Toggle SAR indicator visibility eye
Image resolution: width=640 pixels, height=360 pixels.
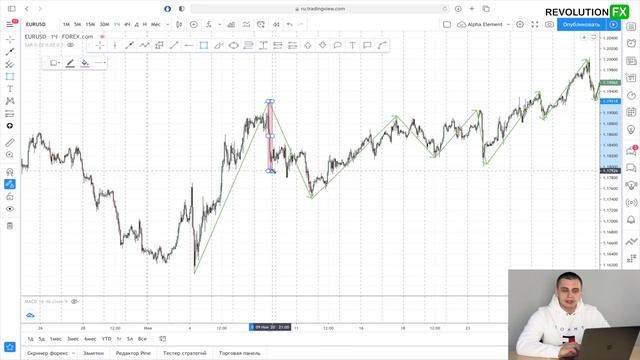[x=70, y=45]
